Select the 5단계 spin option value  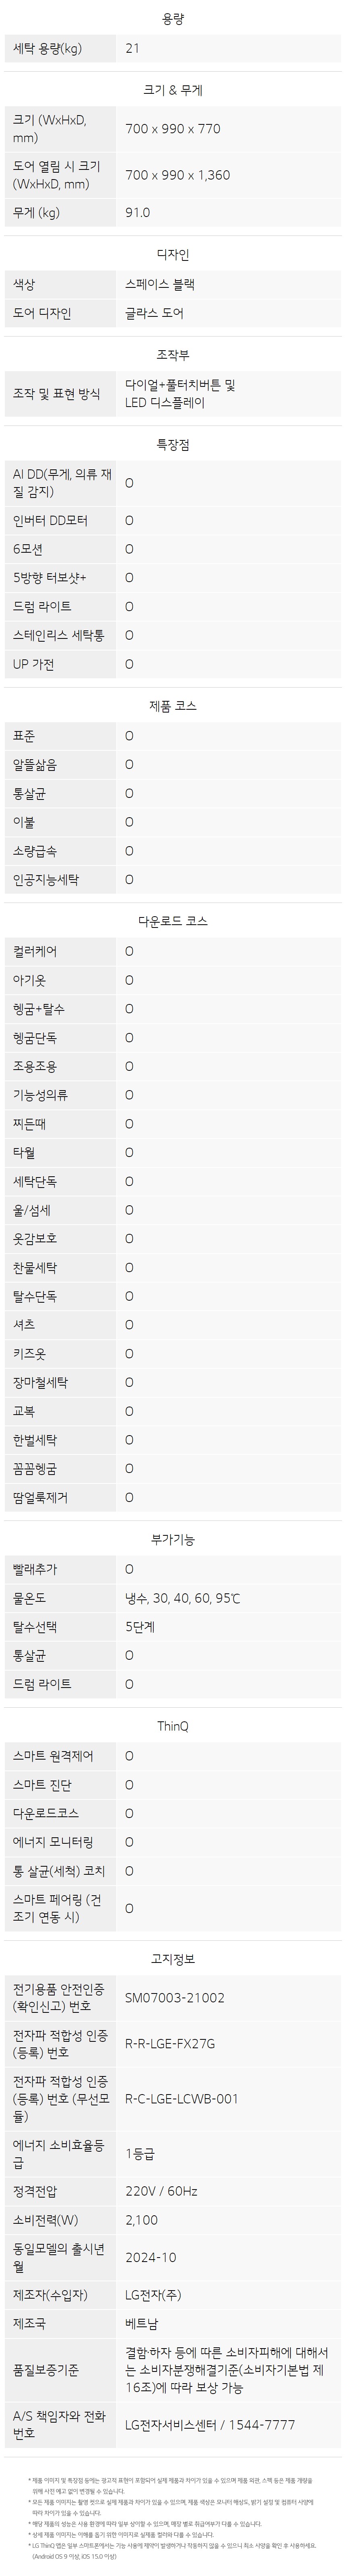(x=140, y=1627)
